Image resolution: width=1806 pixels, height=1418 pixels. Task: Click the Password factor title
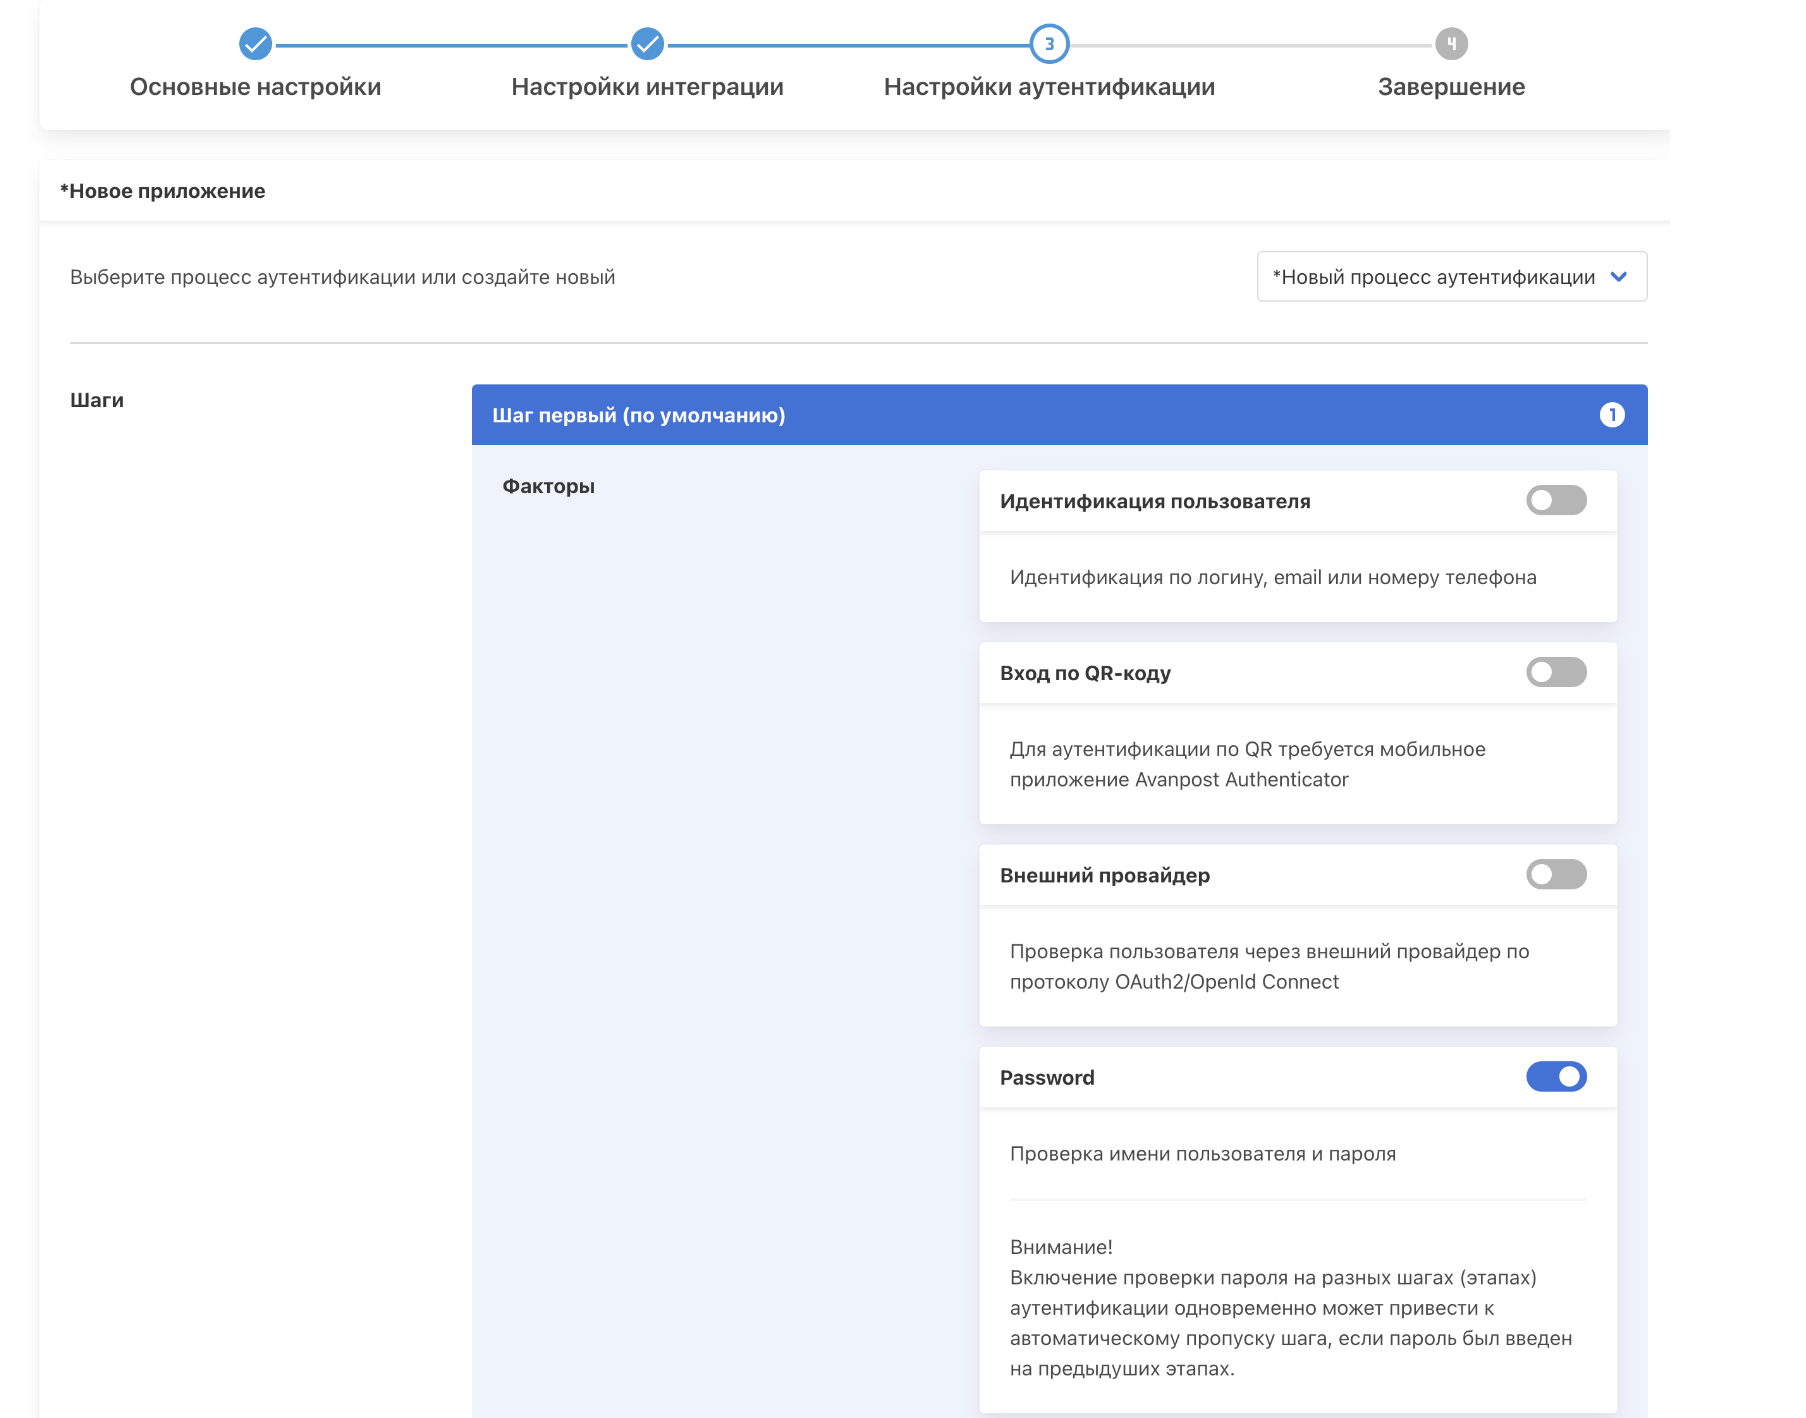(1047, 1078)
